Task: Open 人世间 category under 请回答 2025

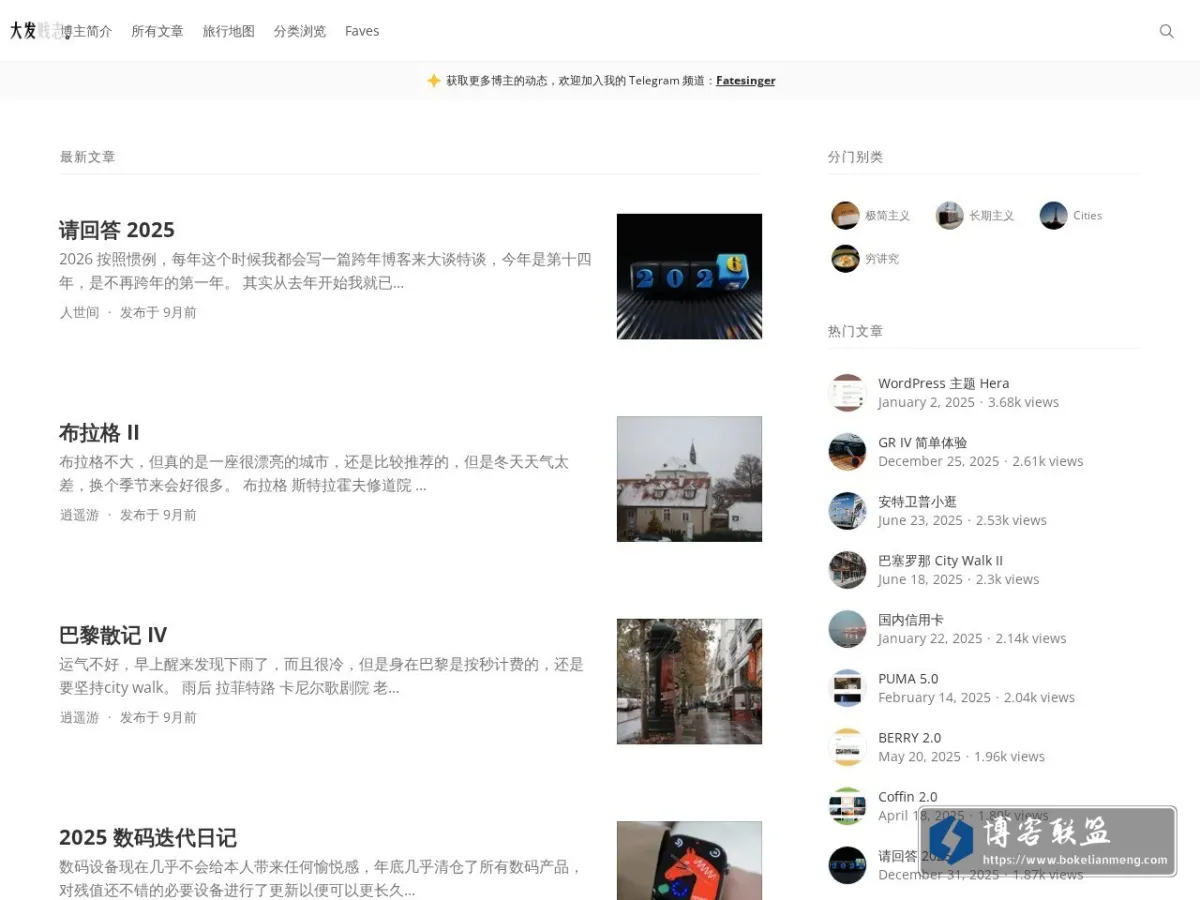Action: point(79,312)
